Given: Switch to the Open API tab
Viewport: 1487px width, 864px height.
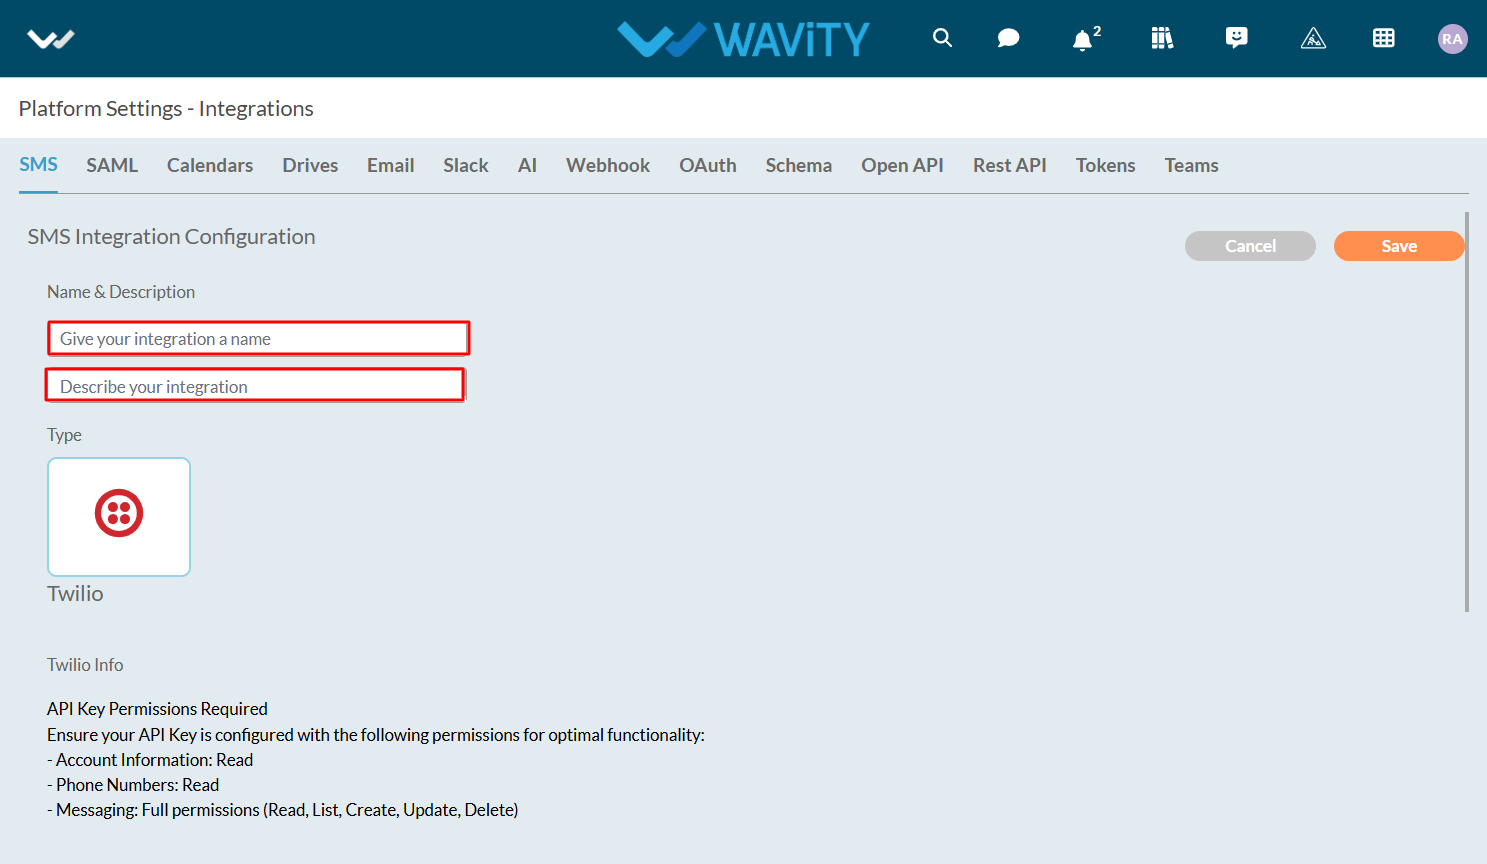Looking at the screenshot, I should point(902,165).
